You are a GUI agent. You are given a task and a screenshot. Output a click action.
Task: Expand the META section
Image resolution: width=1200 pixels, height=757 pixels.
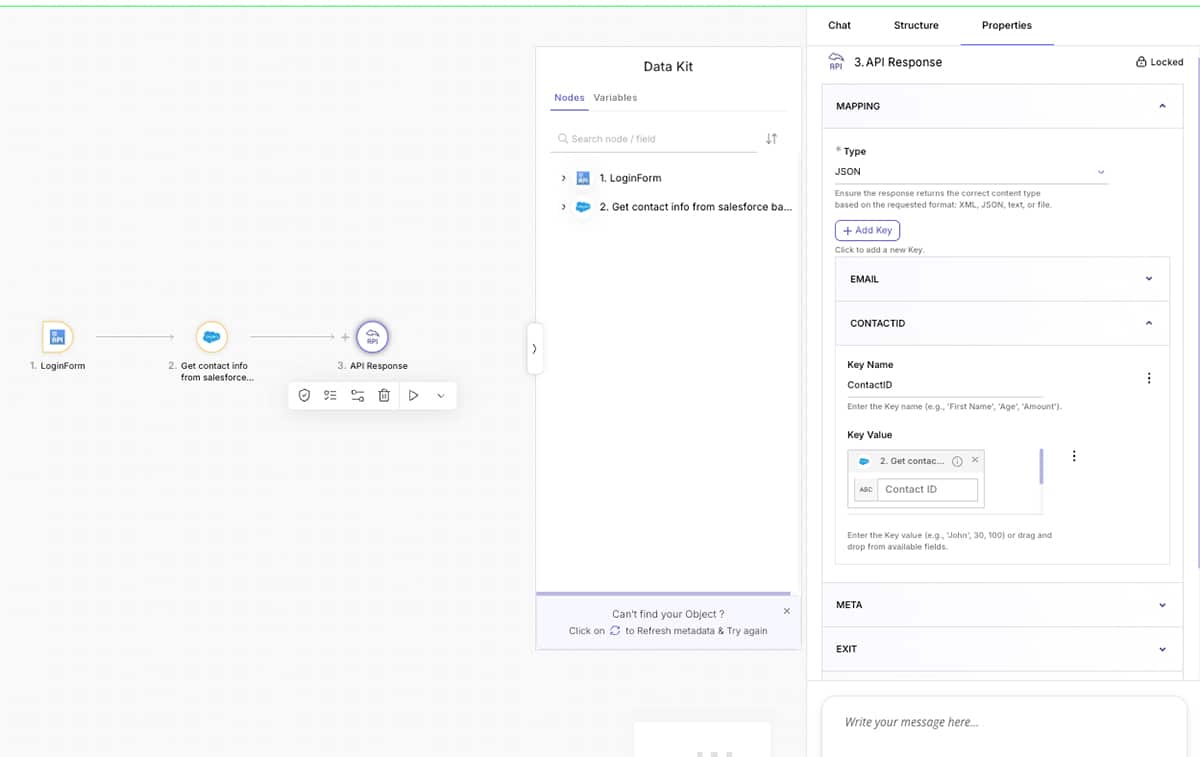click(x=1162, y=605)
